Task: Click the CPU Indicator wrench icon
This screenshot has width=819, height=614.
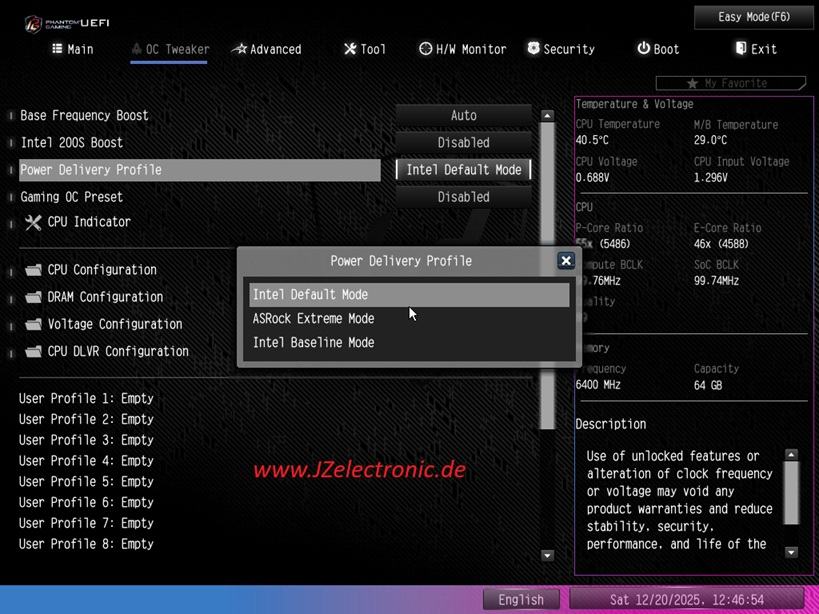Action: [x=33, y=223]
